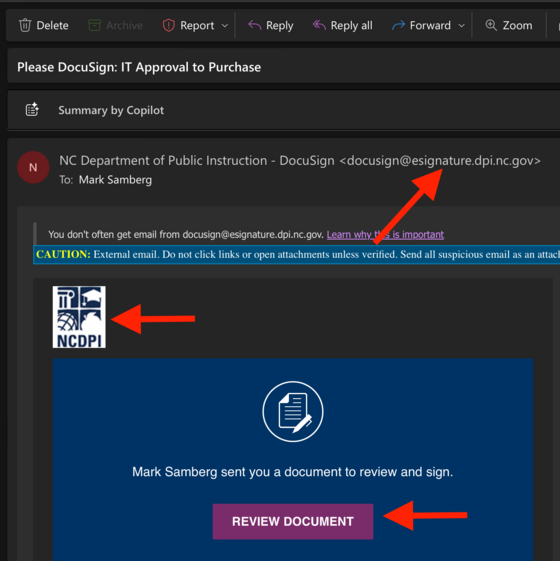Open the Forward dropdown chevron
Image resolution: width=560 pixels, height=561 pixels.
click(x=462, y=26)
